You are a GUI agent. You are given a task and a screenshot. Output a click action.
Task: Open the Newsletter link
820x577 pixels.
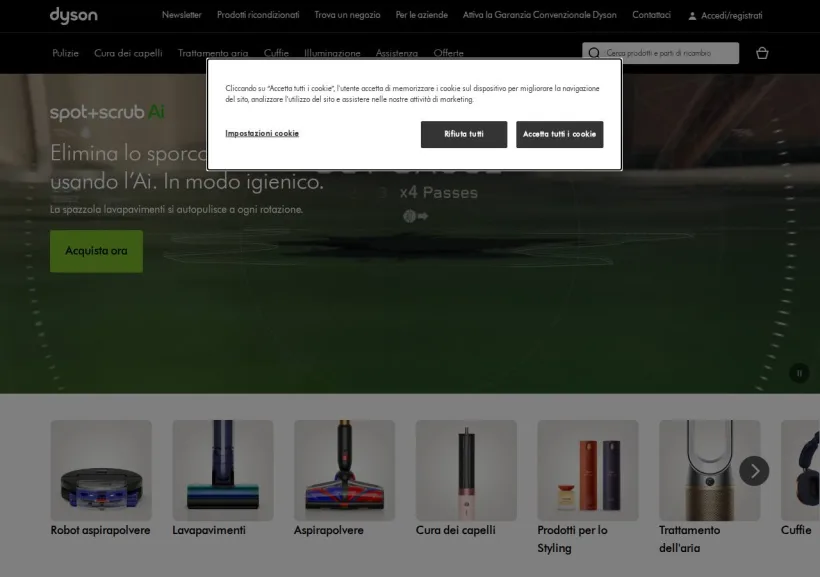click(x=181, y=15)
